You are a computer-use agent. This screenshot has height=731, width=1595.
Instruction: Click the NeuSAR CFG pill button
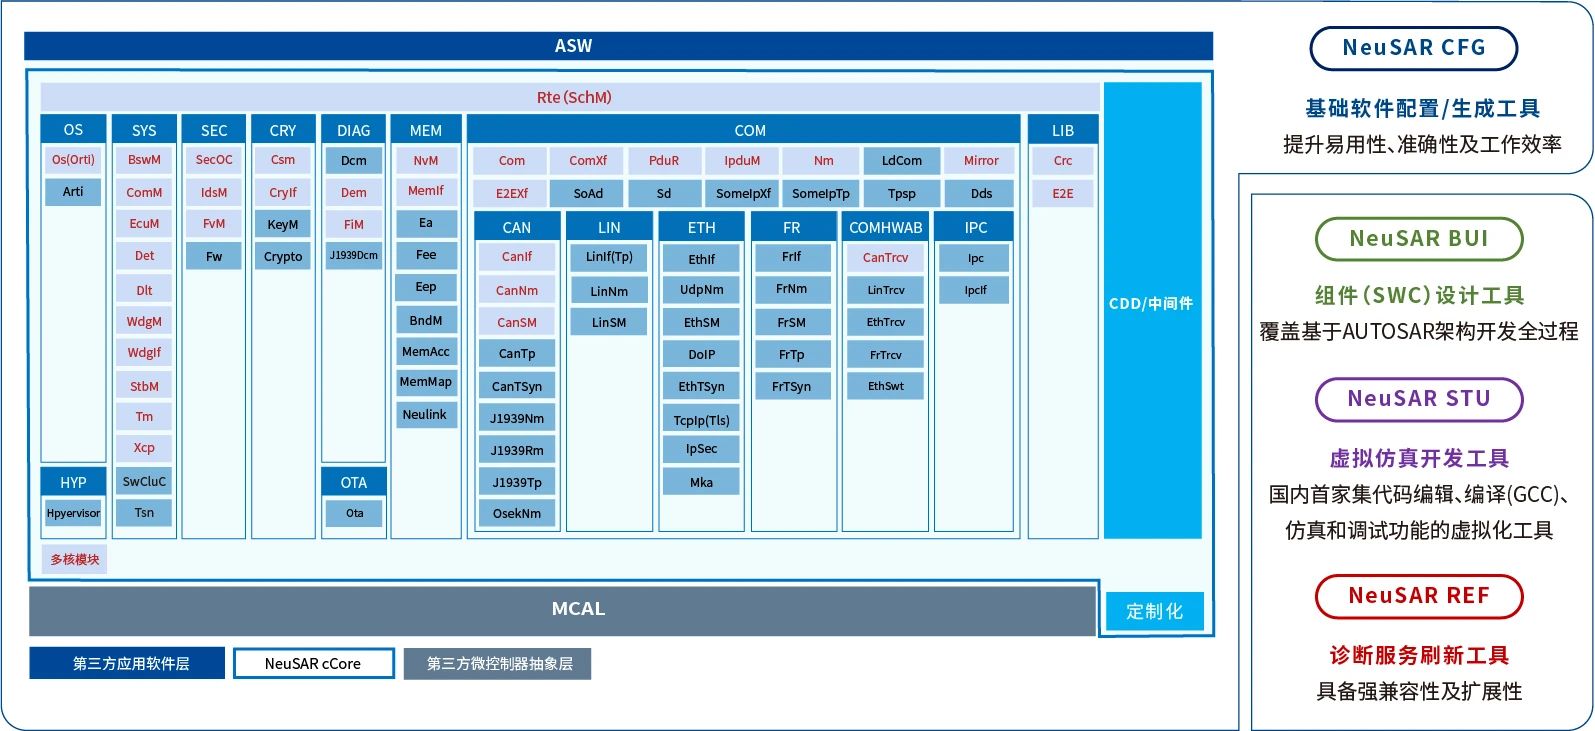tap(1413, 48)
